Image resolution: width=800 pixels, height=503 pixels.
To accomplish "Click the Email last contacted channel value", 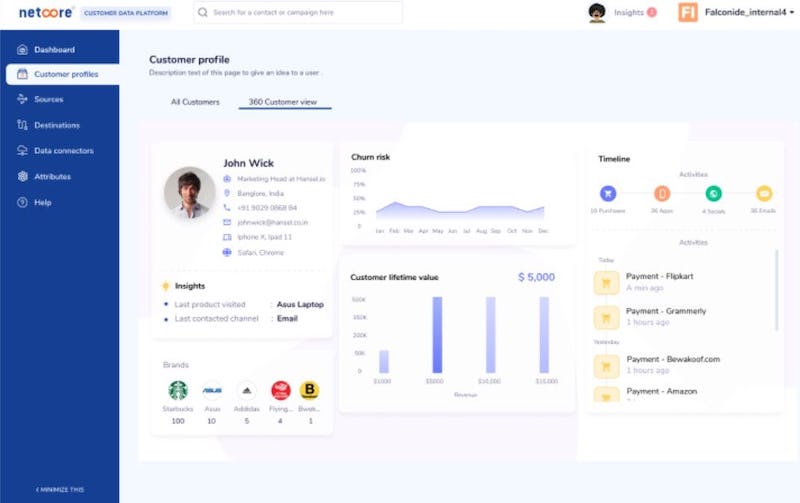I will (287, 318).
